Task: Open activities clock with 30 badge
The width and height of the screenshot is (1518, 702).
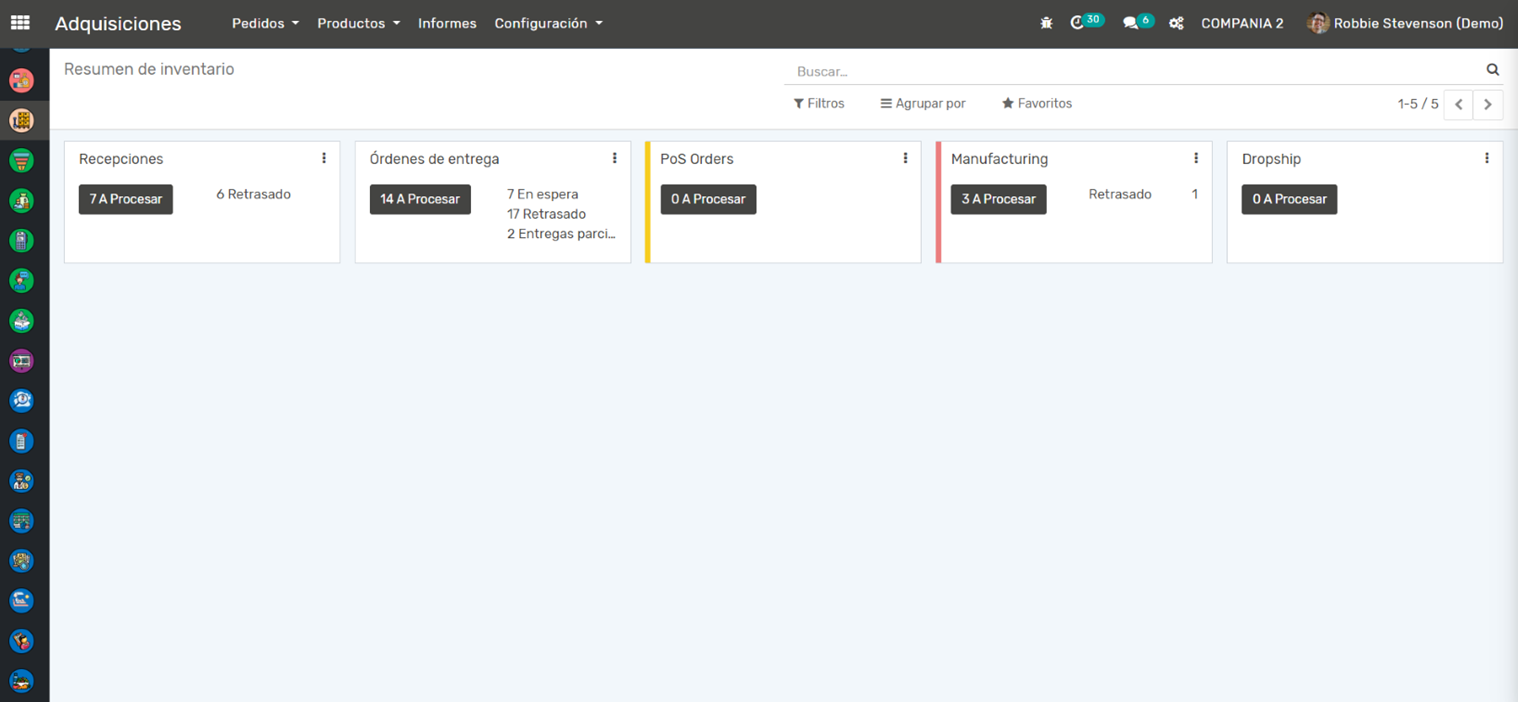Action: (1078, 23)
